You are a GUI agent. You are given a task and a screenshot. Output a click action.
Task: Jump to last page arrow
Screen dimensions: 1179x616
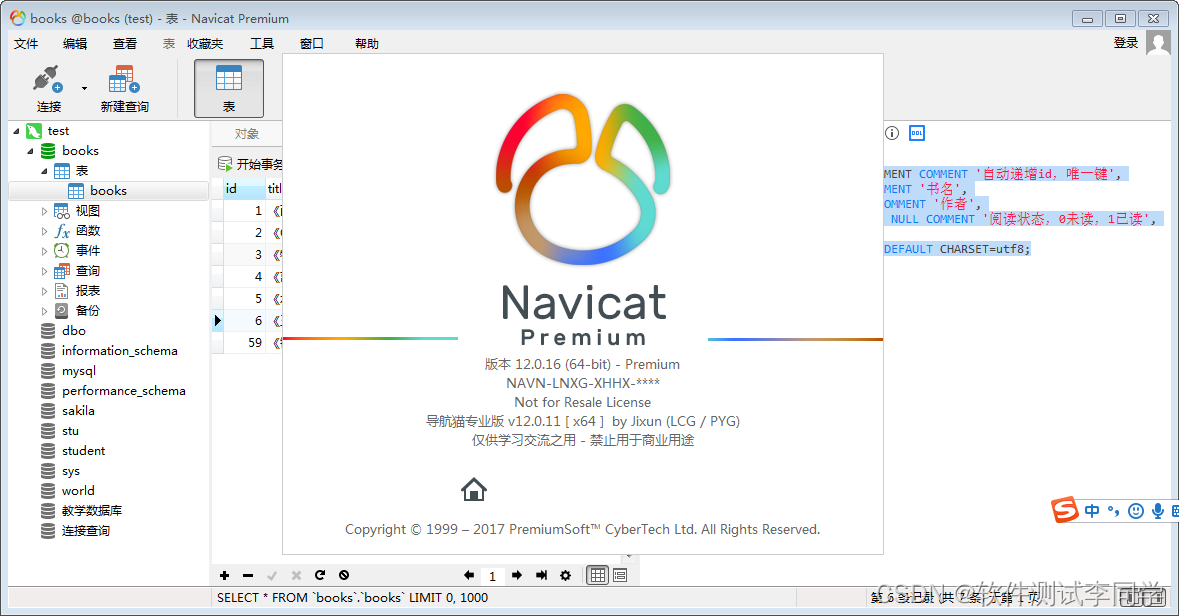coord(541,575)
